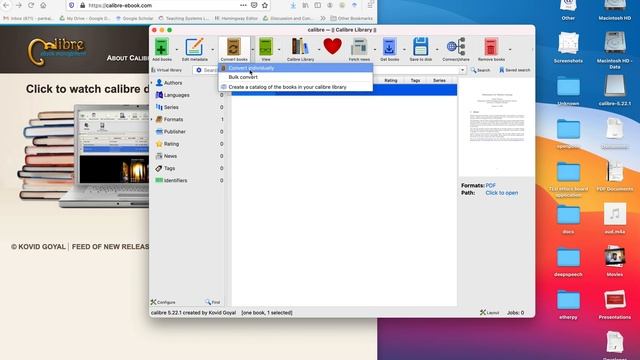640x360 pixels.
Task: Open the PDF format link
Action: (490, 185)
